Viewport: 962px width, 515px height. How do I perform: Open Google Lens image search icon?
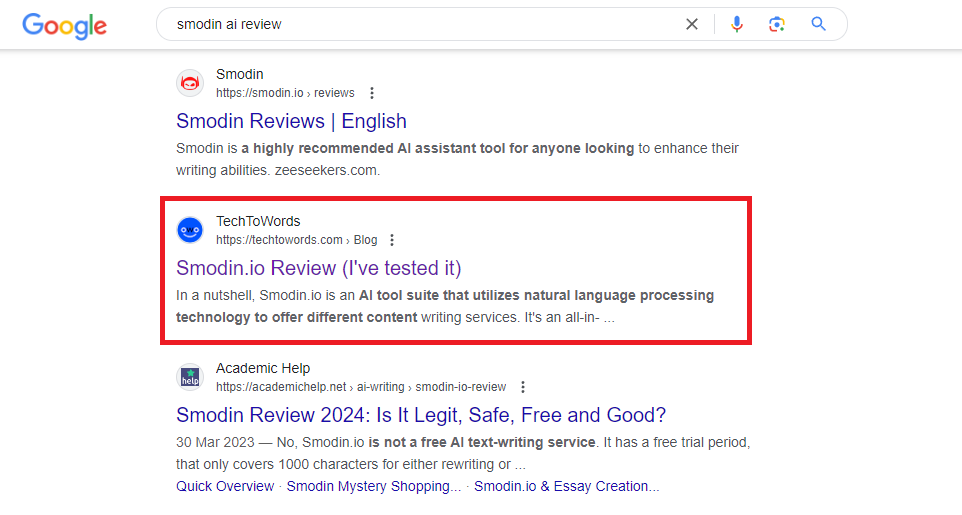coord(777,24)
